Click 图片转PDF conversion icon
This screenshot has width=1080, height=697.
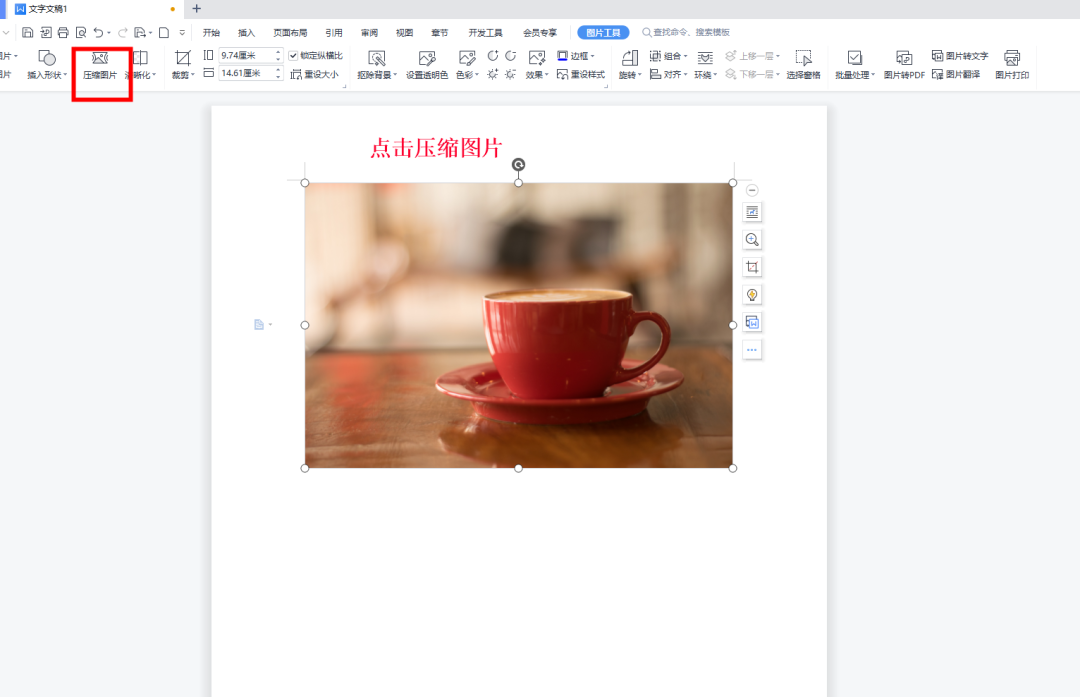tap(904, 65)
